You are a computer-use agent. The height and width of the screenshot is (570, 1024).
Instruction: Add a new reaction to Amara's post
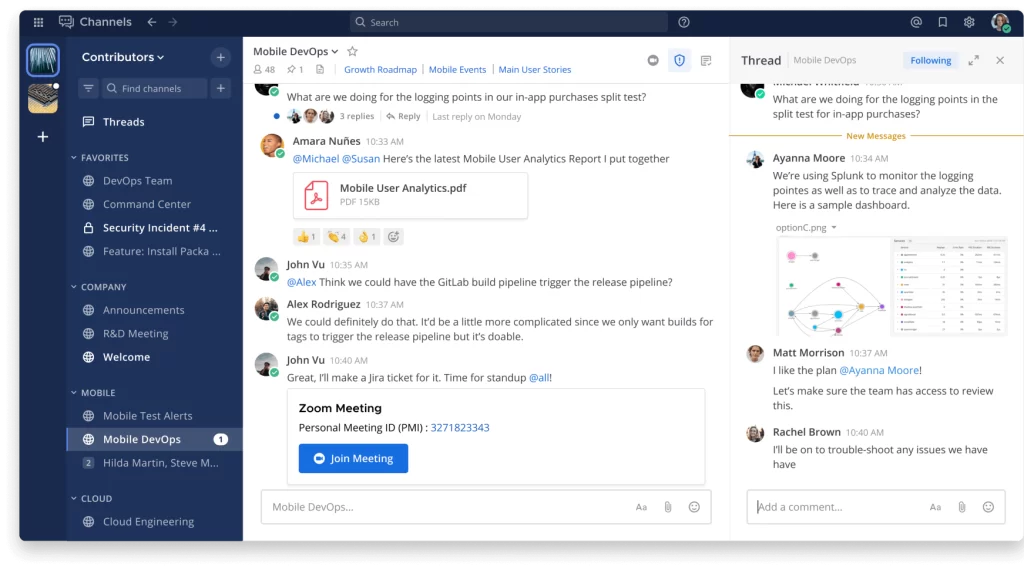[393, 237]
